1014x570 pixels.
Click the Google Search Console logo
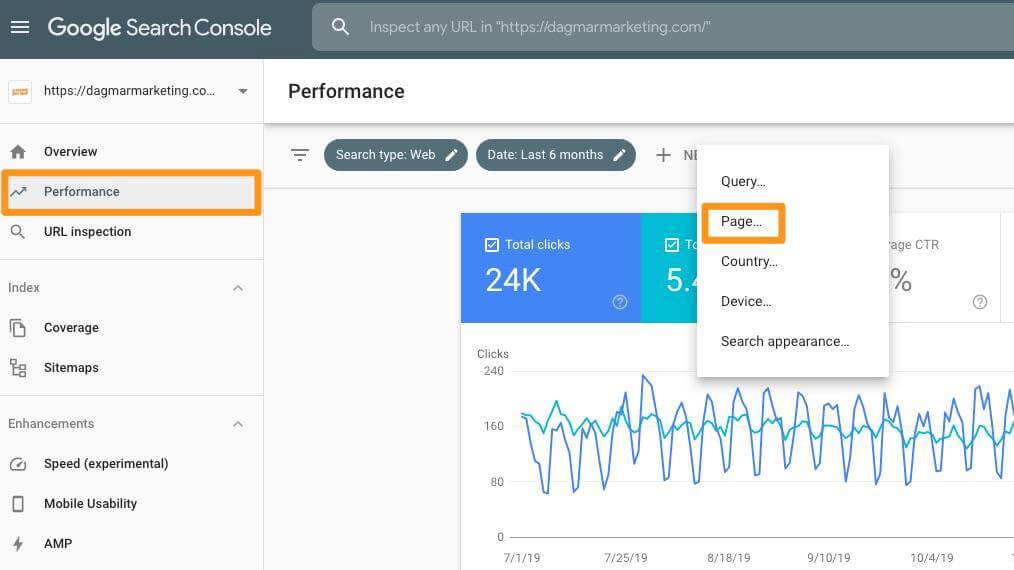click(x=160, y=28)
